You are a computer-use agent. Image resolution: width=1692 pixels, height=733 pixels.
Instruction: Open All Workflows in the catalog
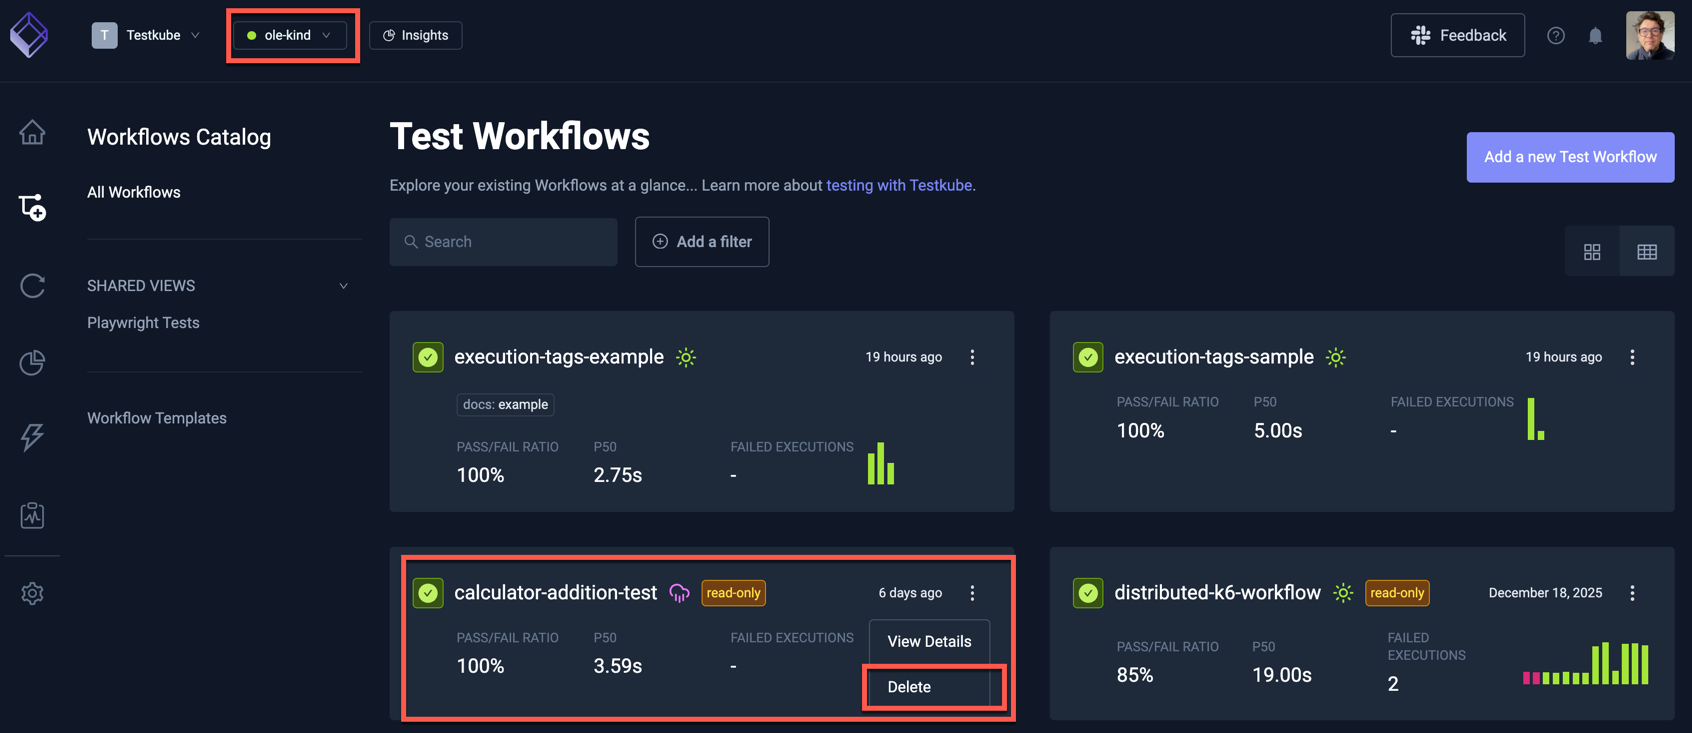click(x=134, y=192)
